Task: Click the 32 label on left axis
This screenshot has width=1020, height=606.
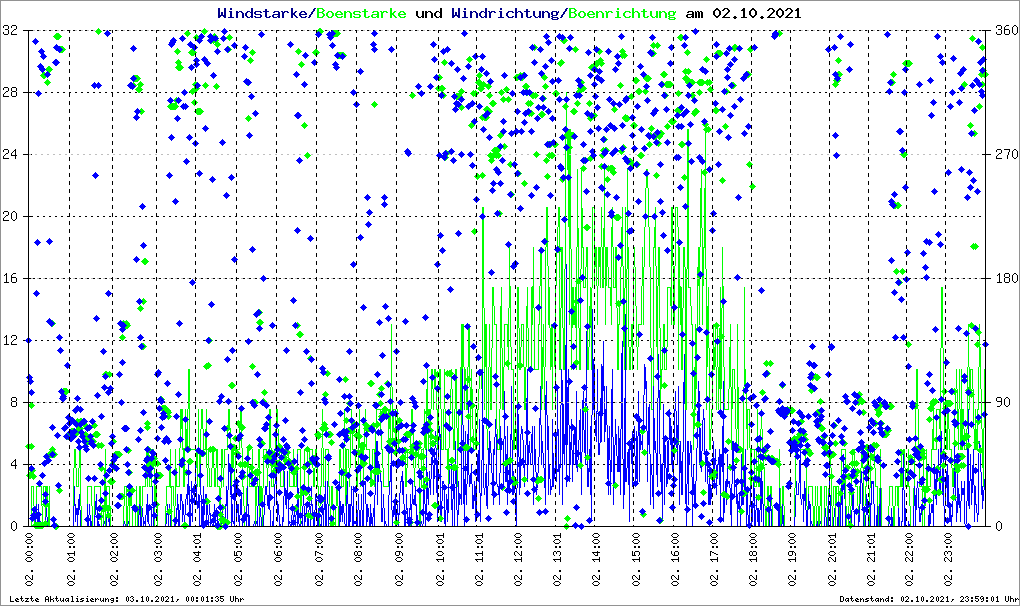Action: 12,31
